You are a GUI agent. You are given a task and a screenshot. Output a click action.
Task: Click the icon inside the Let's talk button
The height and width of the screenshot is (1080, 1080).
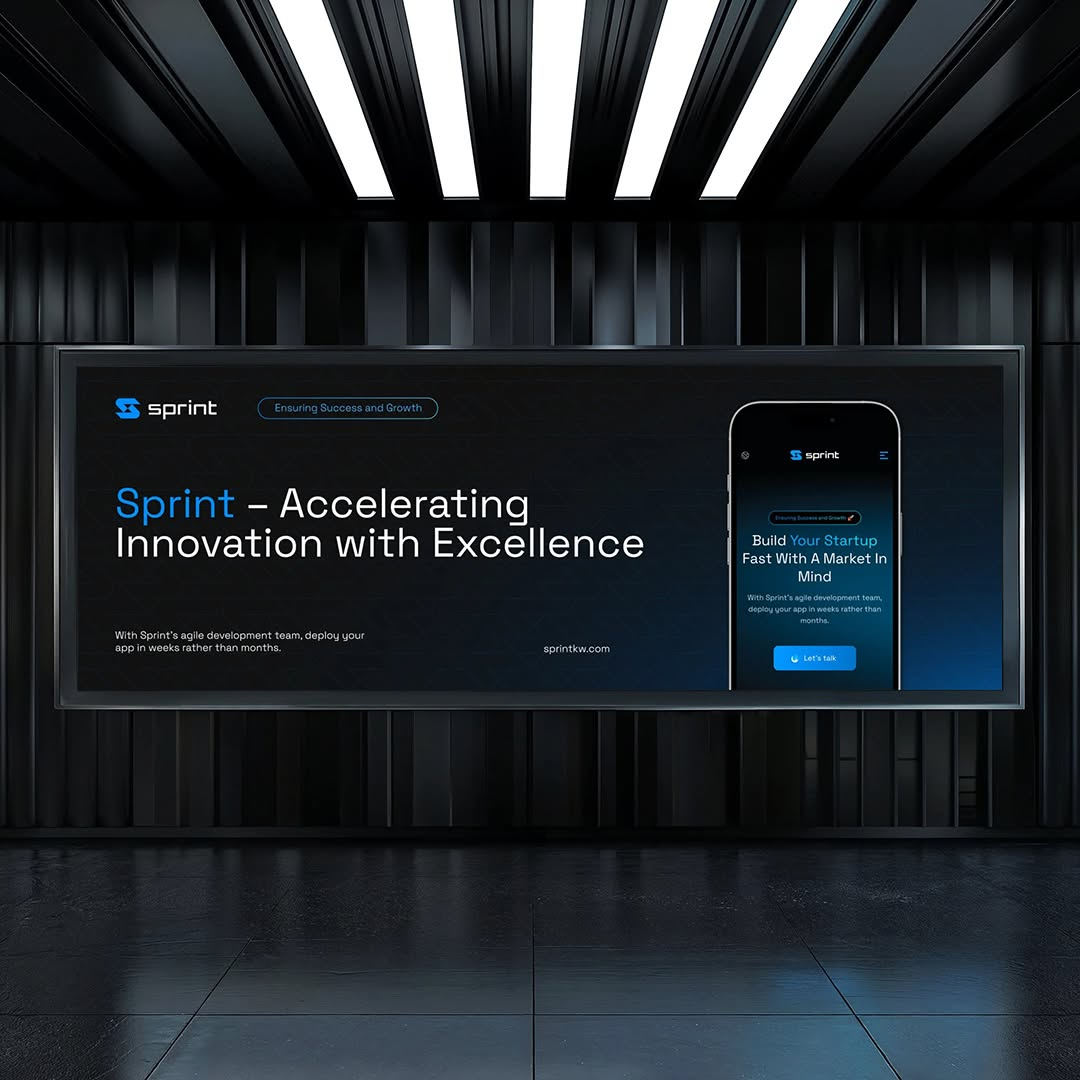click(x=794, y=658)
